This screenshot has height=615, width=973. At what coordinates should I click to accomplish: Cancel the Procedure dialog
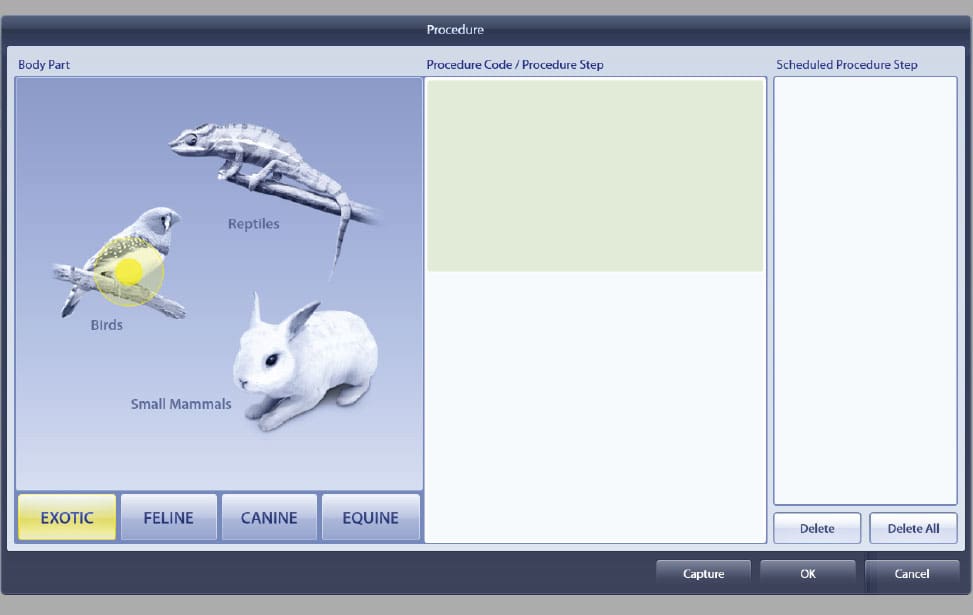[x=912, y=573]
